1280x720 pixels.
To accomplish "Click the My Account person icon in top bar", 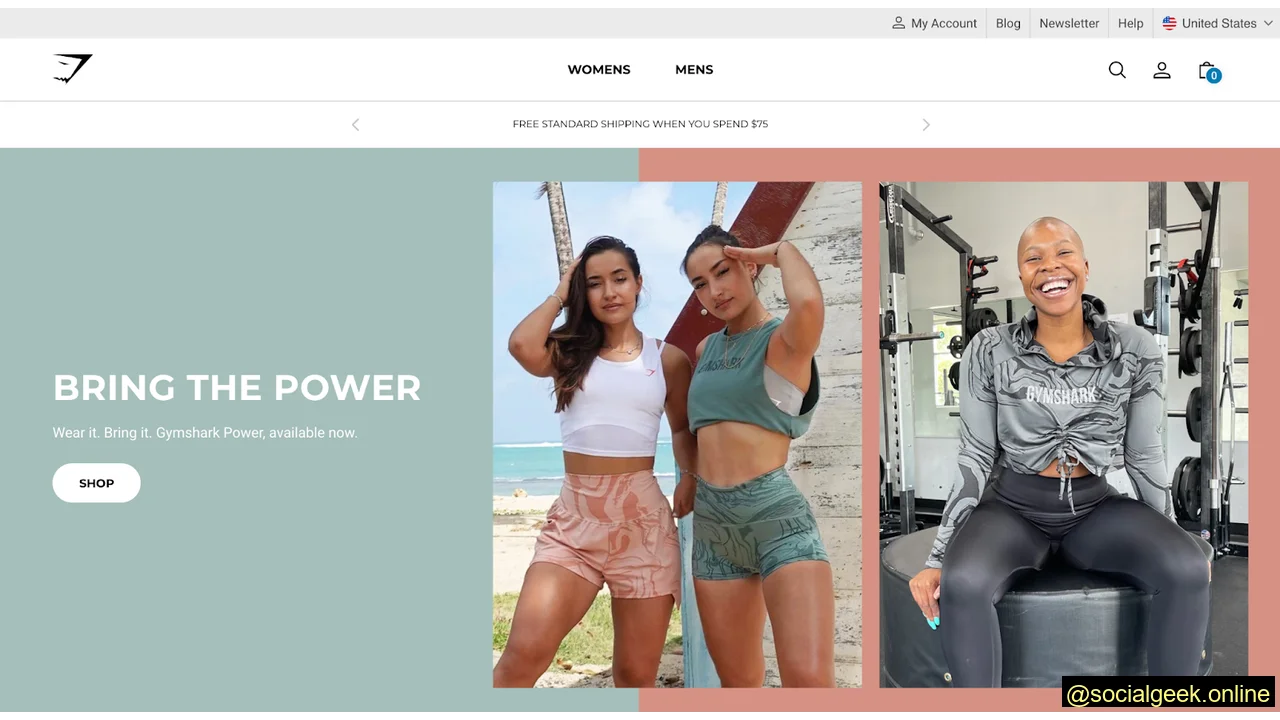I will [x=898, y=22].
